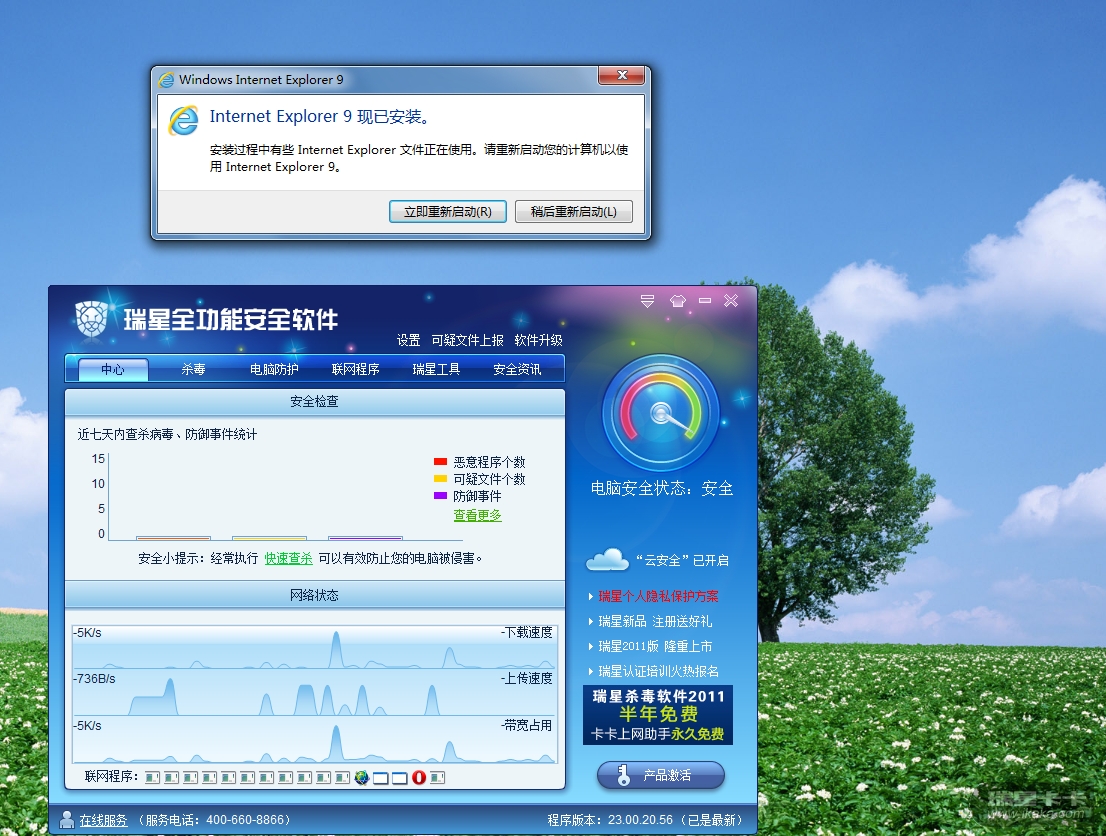The image size is (1106, 836).
Task: Click the online service person icon
Action: (x=67, y=819)
